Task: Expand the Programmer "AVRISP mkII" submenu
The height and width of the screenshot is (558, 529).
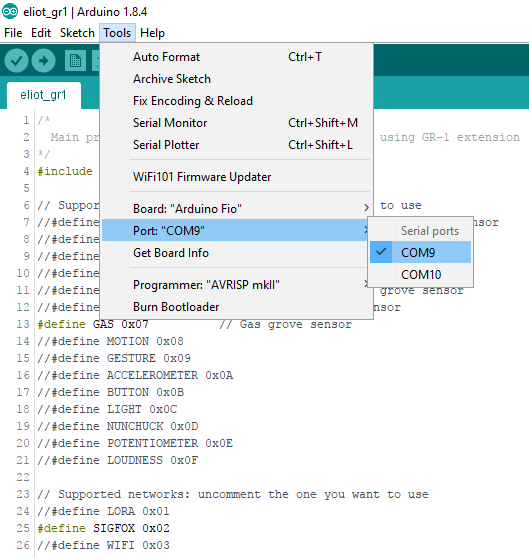Action: point(235,285)
